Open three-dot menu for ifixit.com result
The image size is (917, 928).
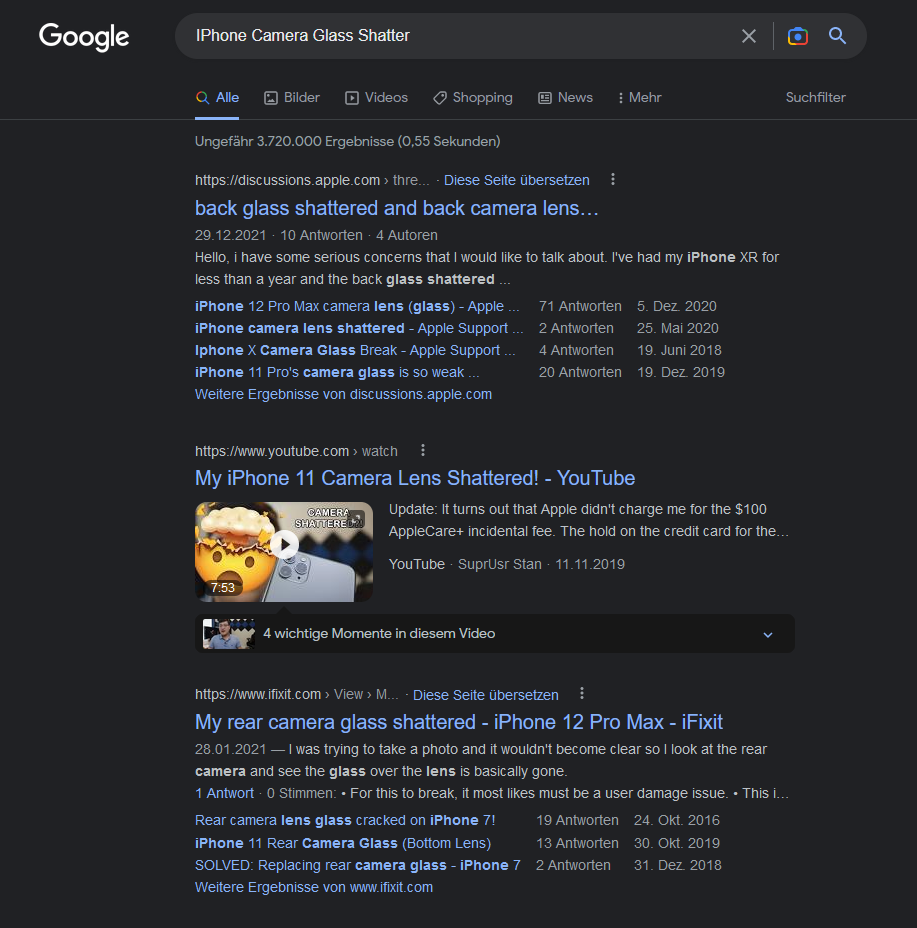point(582,694)
